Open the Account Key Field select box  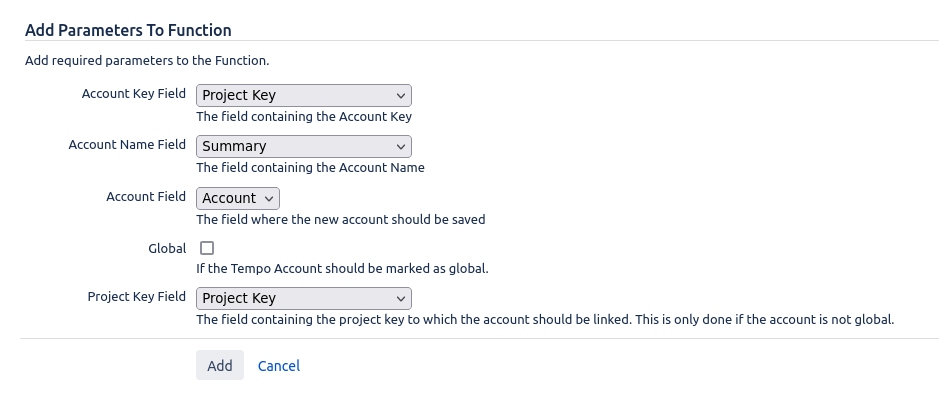304,96
